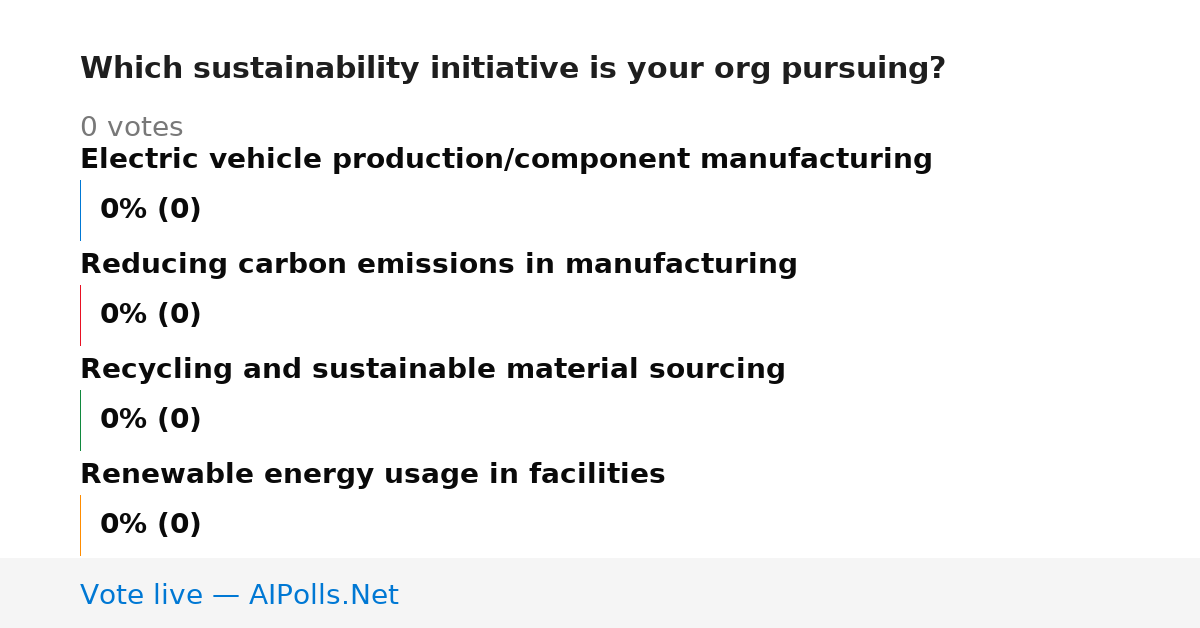Viewport: 1200px width, 628px height.
Task: Click the red result bar for carbon emissions
Action: (x=80, y=315)
